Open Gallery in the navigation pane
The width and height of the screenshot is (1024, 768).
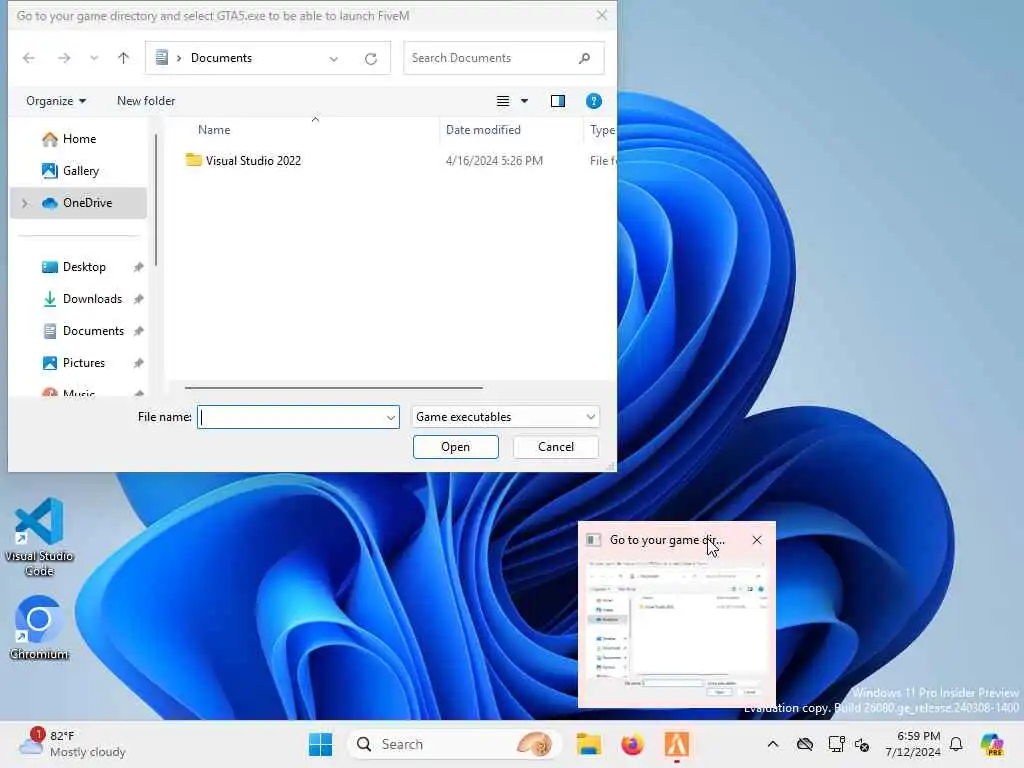[x=80, y=171]
